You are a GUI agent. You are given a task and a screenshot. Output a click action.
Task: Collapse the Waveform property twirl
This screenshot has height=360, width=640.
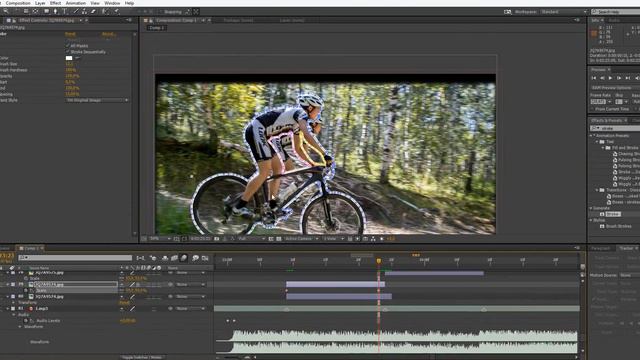point(20,327)
